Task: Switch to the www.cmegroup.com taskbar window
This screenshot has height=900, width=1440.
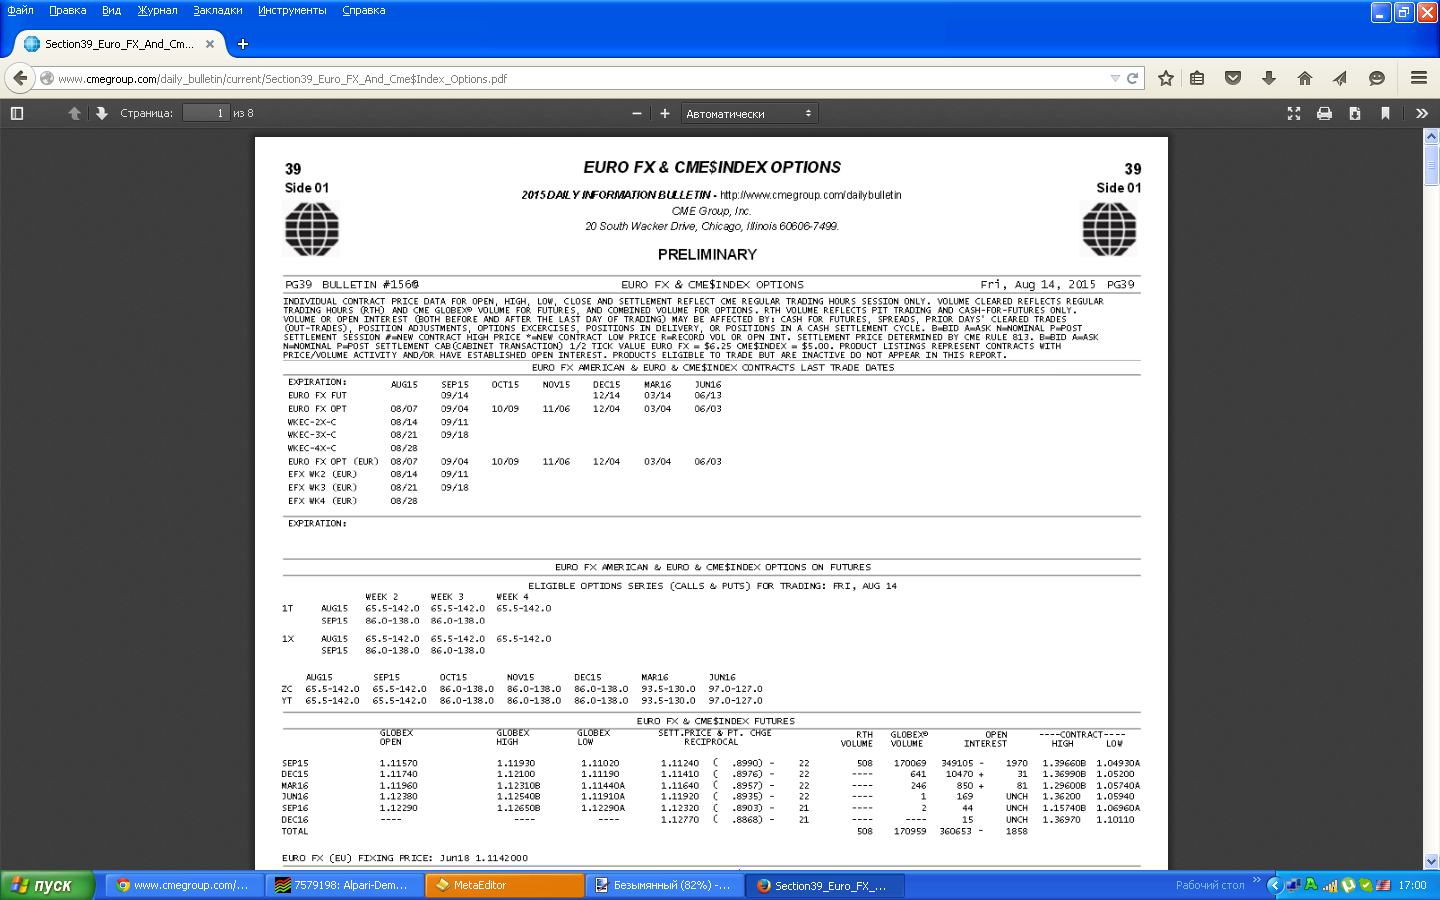Action: [184, 885]
